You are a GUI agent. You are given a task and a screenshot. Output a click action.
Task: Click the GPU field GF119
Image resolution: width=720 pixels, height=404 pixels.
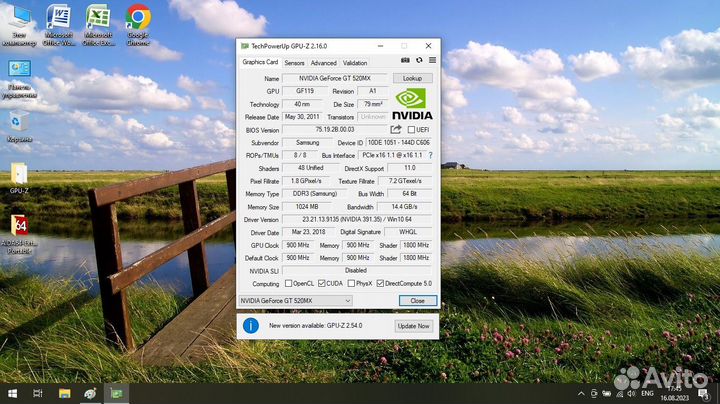tap(305, 91)
